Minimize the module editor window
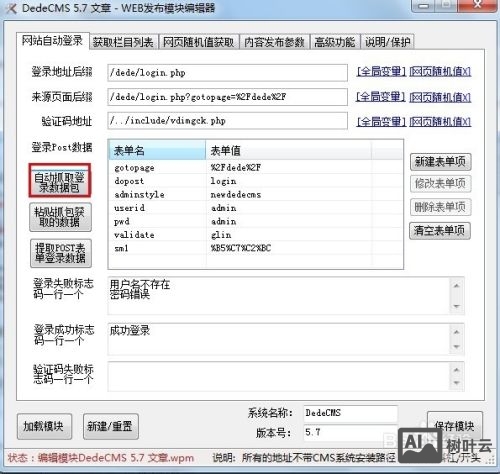Viewport: 500px width, 474px height. click(x=423, y=6)
